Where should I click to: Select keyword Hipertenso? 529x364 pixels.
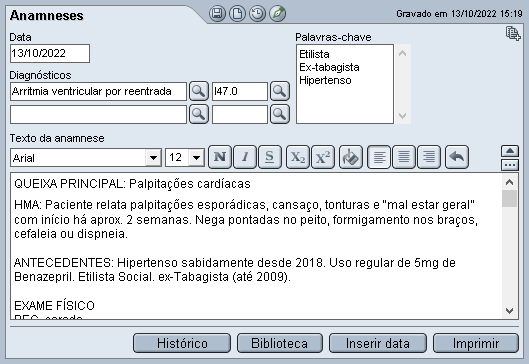pos(325,80)
